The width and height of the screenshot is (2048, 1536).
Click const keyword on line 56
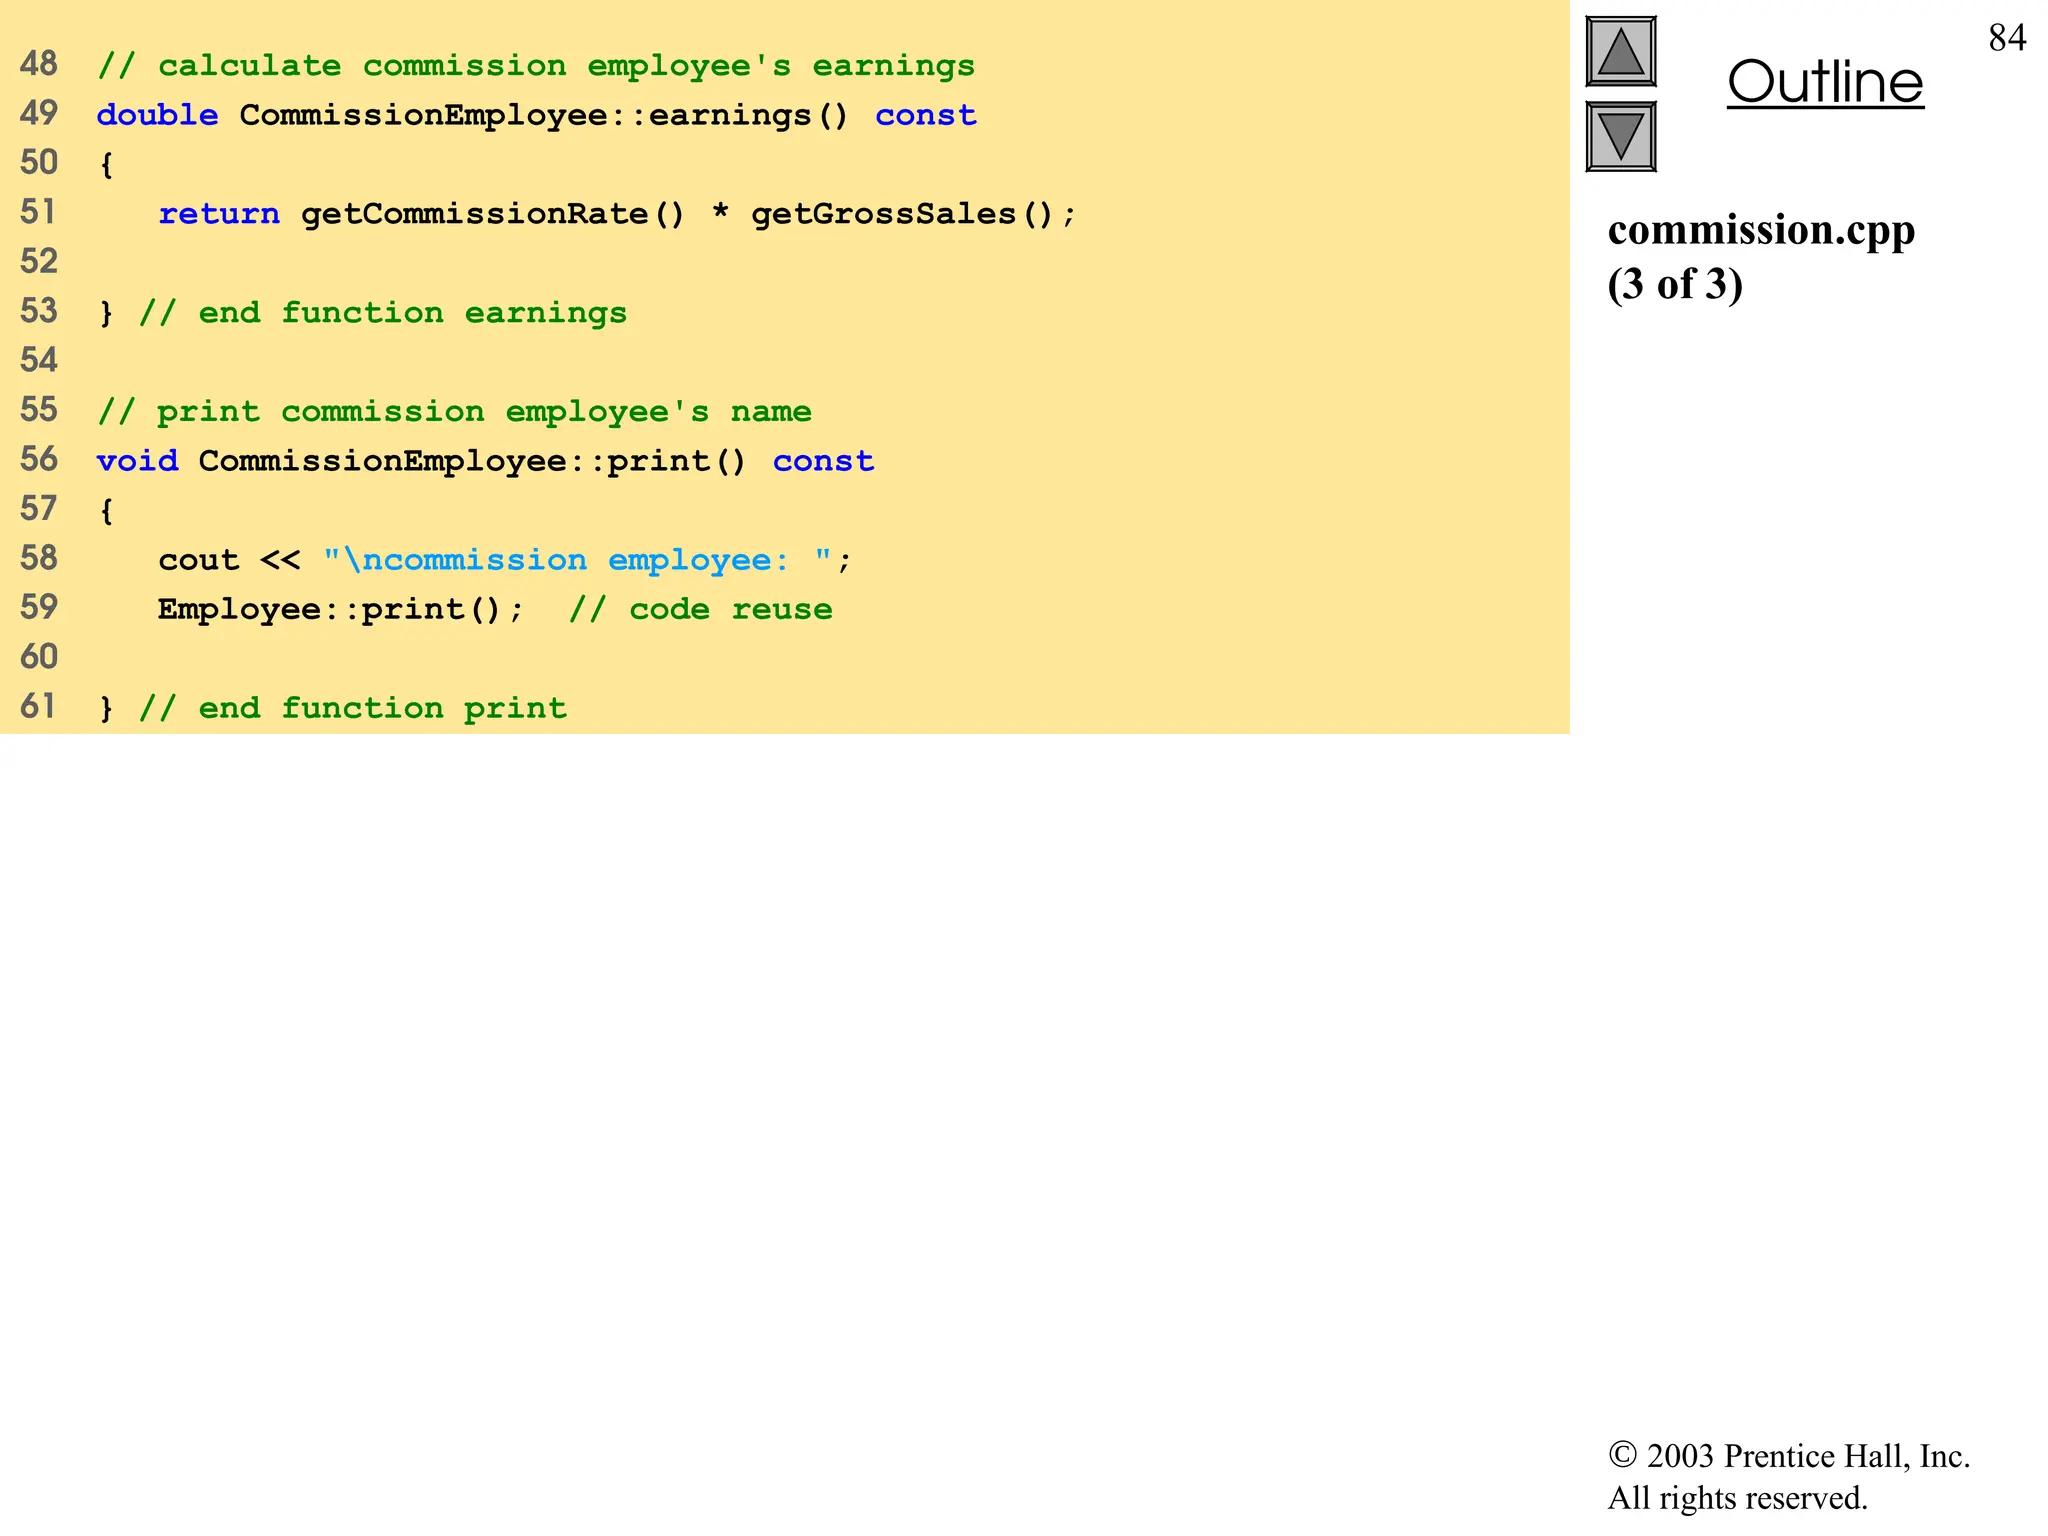tap(823, 461)
